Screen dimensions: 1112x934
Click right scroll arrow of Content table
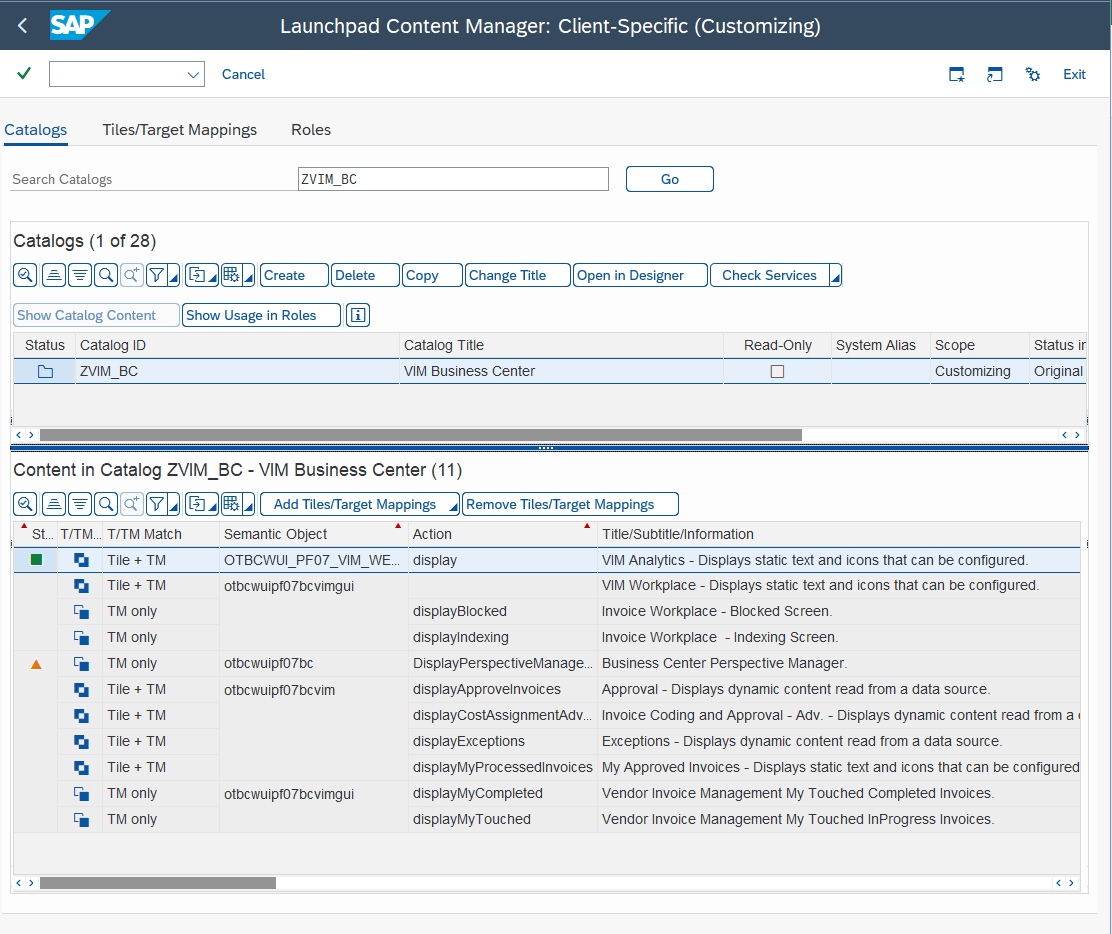(1072, 883)
